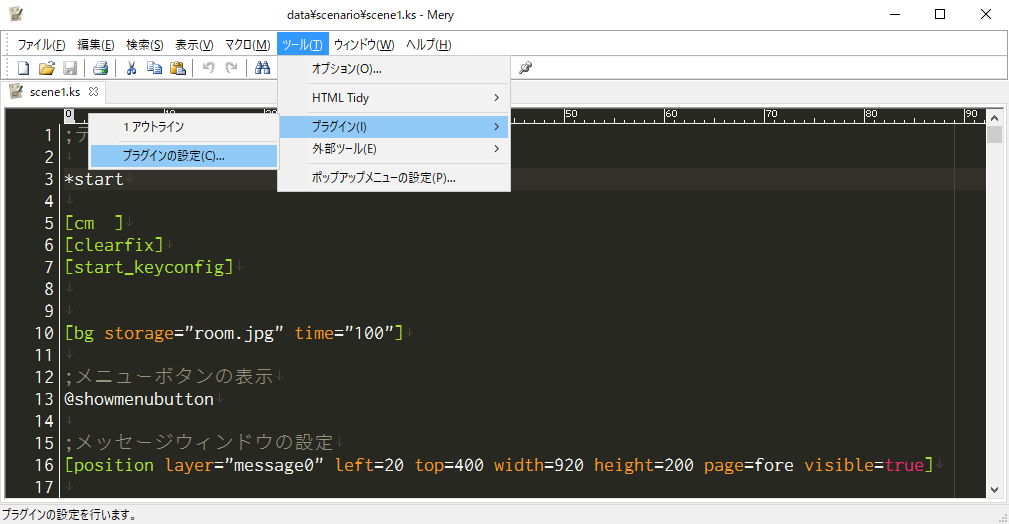Viewport: 1009px width, 524px height.
Task: Expand the プラグイン(I) submenu
Action: point(394,127)
